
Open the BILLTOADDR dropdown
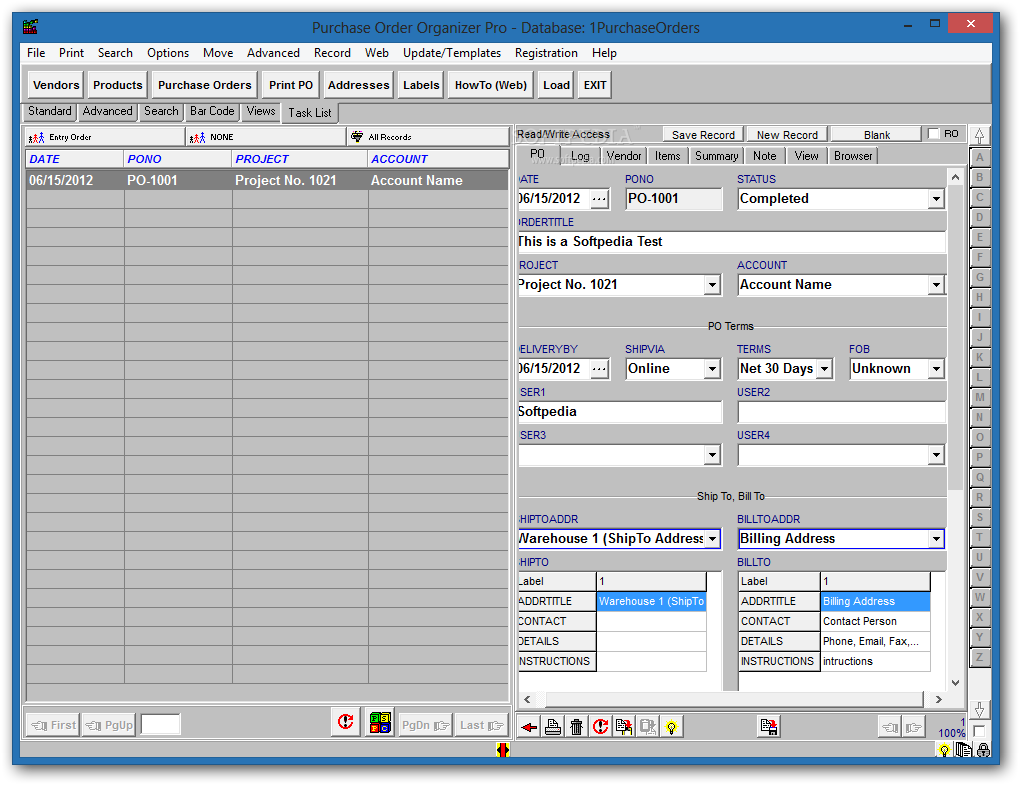click(x=936, y=539)
